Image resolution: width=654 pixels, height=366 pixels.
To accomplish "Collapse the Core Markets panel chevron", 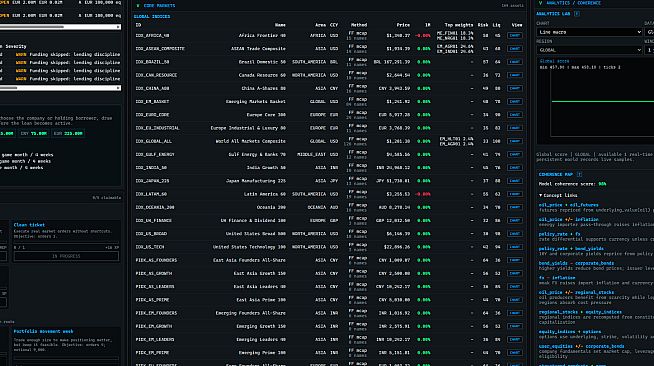I will tap(138, 6).
